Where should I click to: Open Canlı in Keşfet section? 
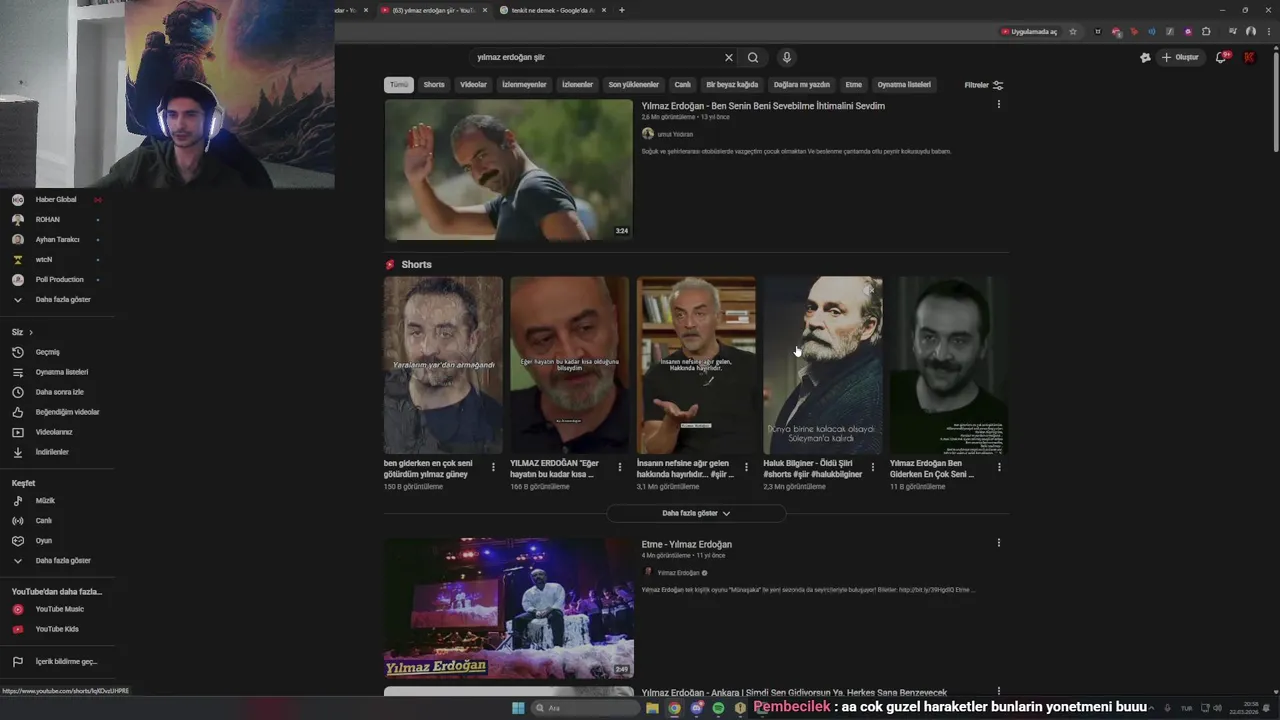pyautogui.click(x=56, y=521)
